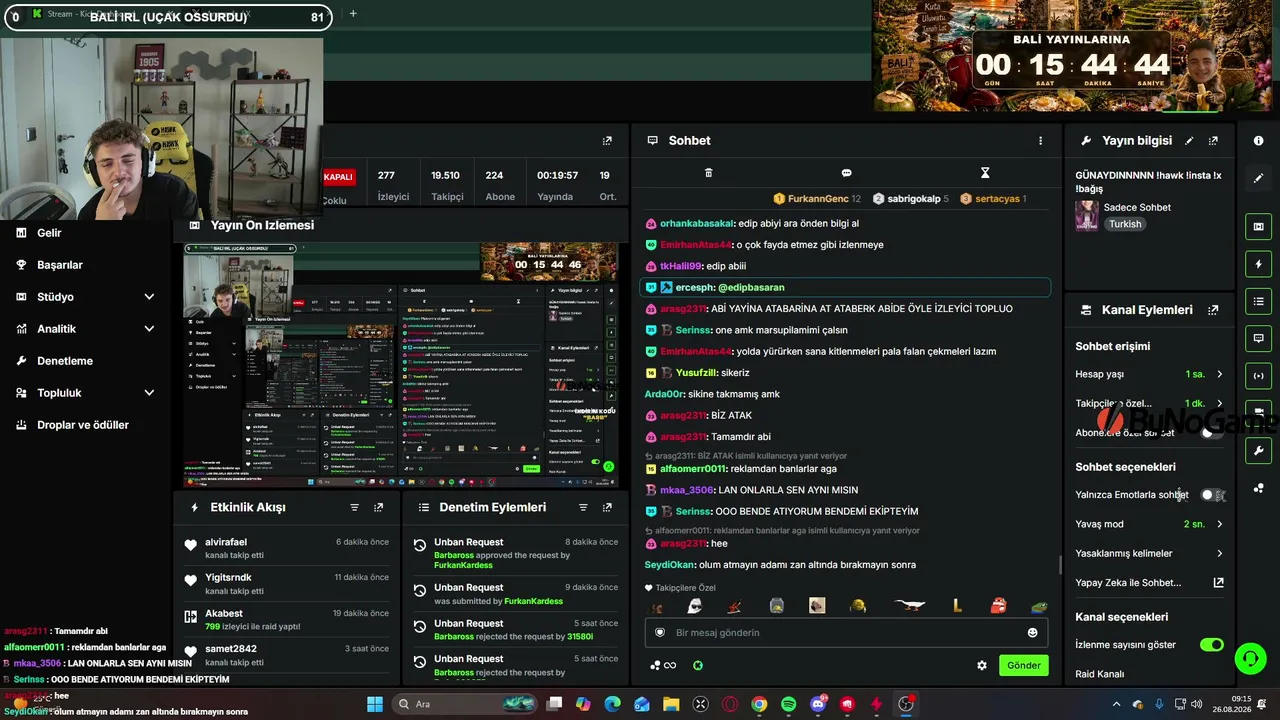Open a new browser tab with plus
The image size is (1280, 720).
(353, 14)
